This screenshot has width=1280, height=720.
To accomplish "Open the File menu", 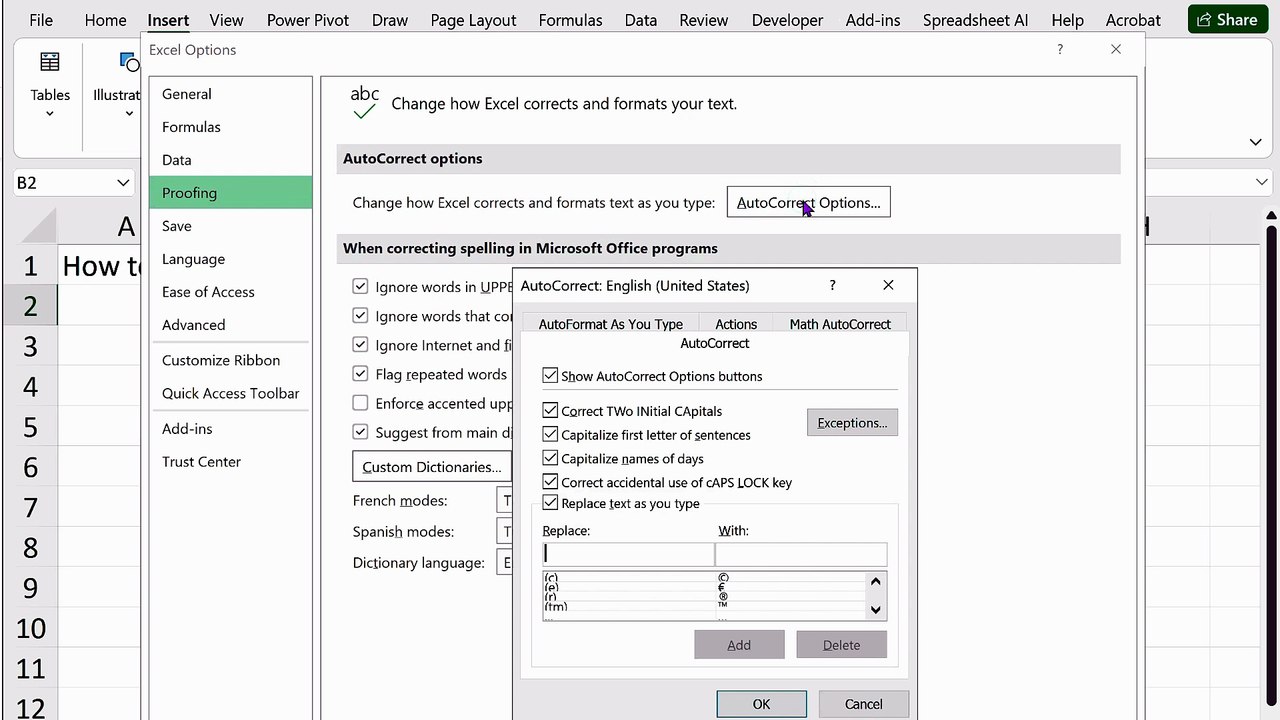I will [41, 20].
